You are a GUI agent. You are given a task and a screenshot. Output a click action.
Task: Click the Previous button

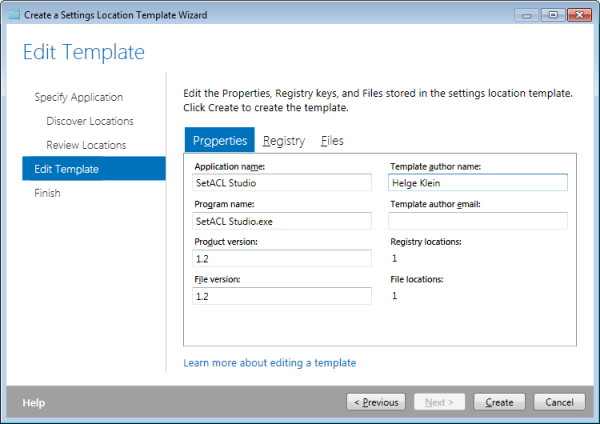376,402
